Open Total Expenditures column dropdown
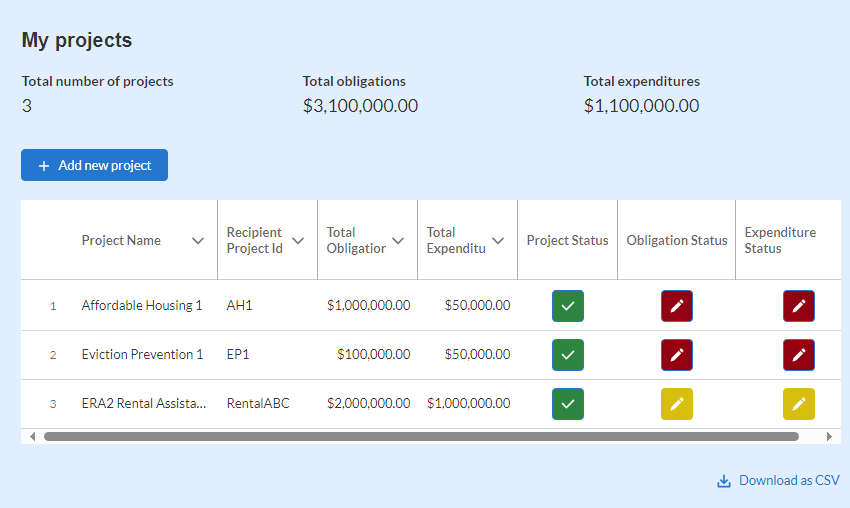Viewport: 850px width, 508px height. coord(498,241)
